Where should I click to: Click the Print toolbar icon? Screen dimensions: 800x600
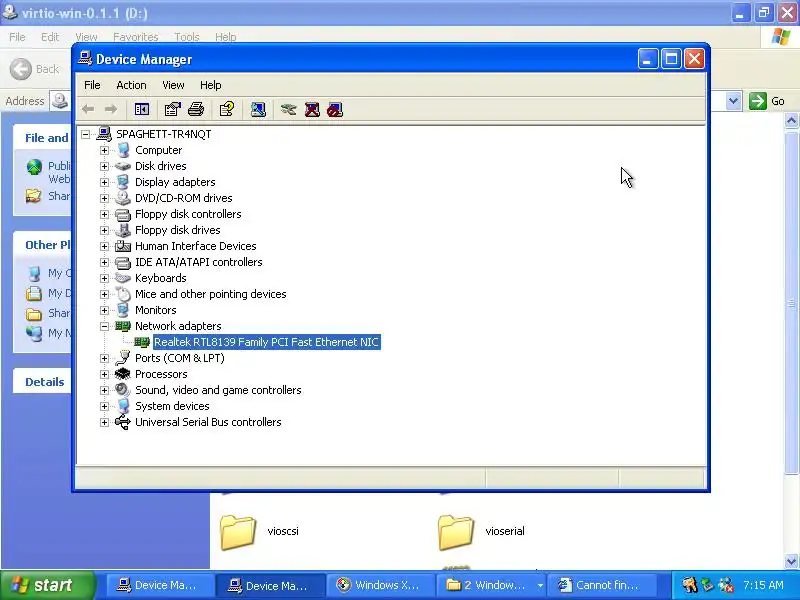tap(196, 109)
